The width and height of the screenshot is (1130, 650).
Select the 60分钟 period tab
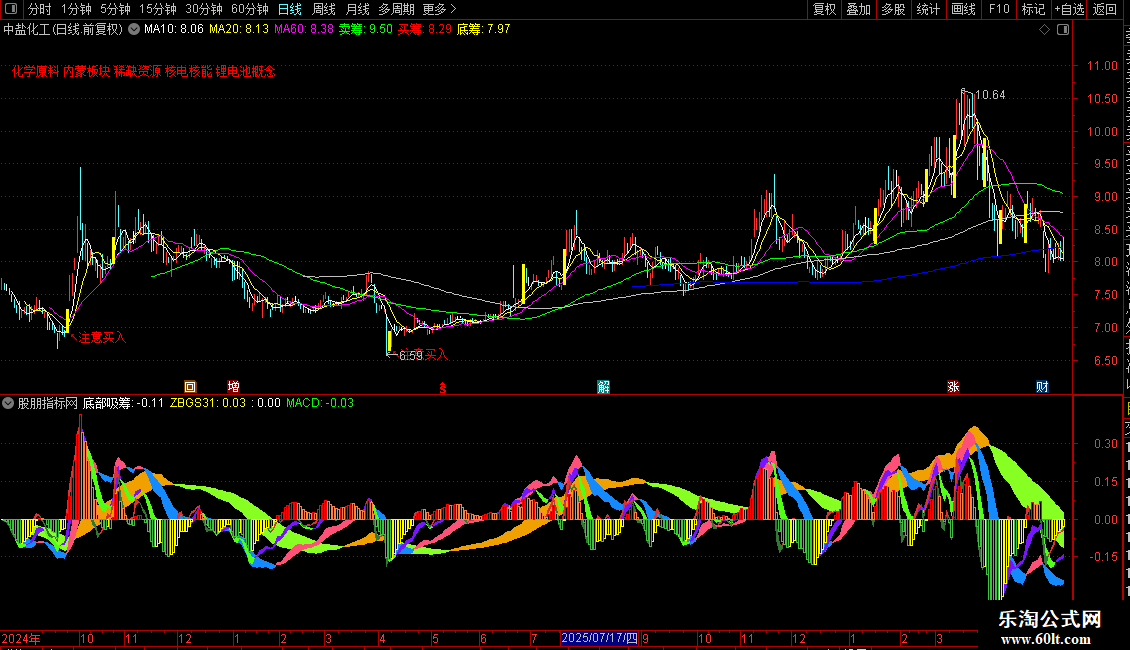pyautogui.click(x=250, y=9)
